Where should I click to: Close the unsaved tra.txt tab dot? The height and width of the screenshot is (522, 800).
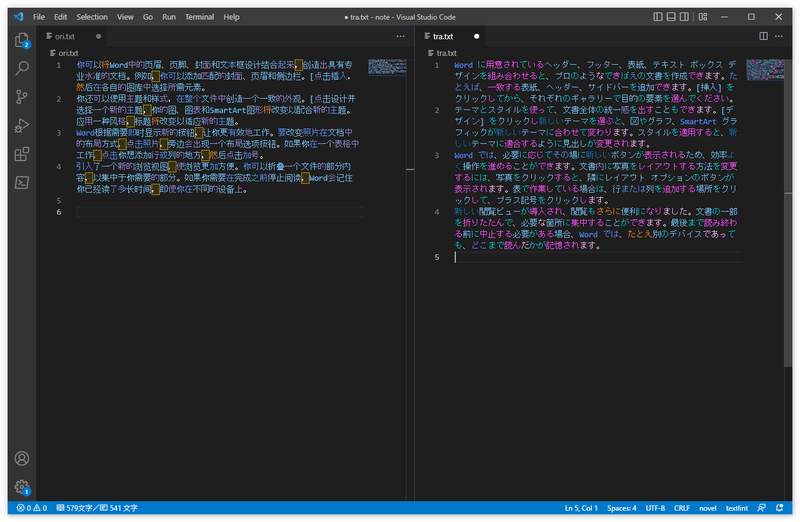[x=477, y=36]
